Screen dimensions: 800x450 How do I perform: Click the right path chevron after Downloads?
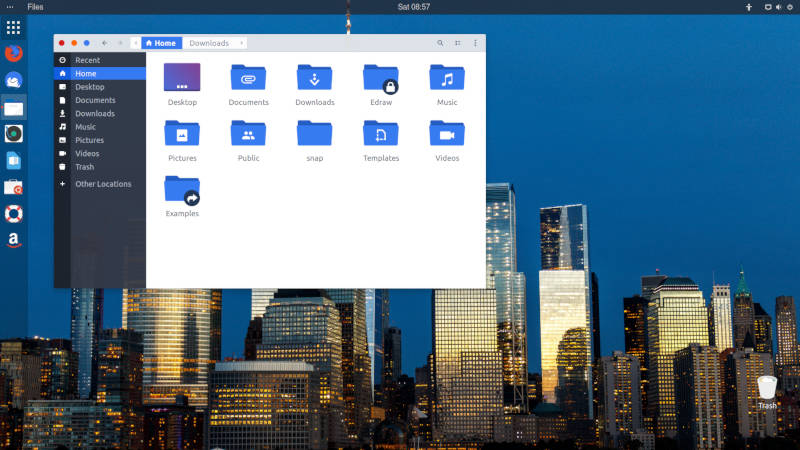(x=241, y=43)
